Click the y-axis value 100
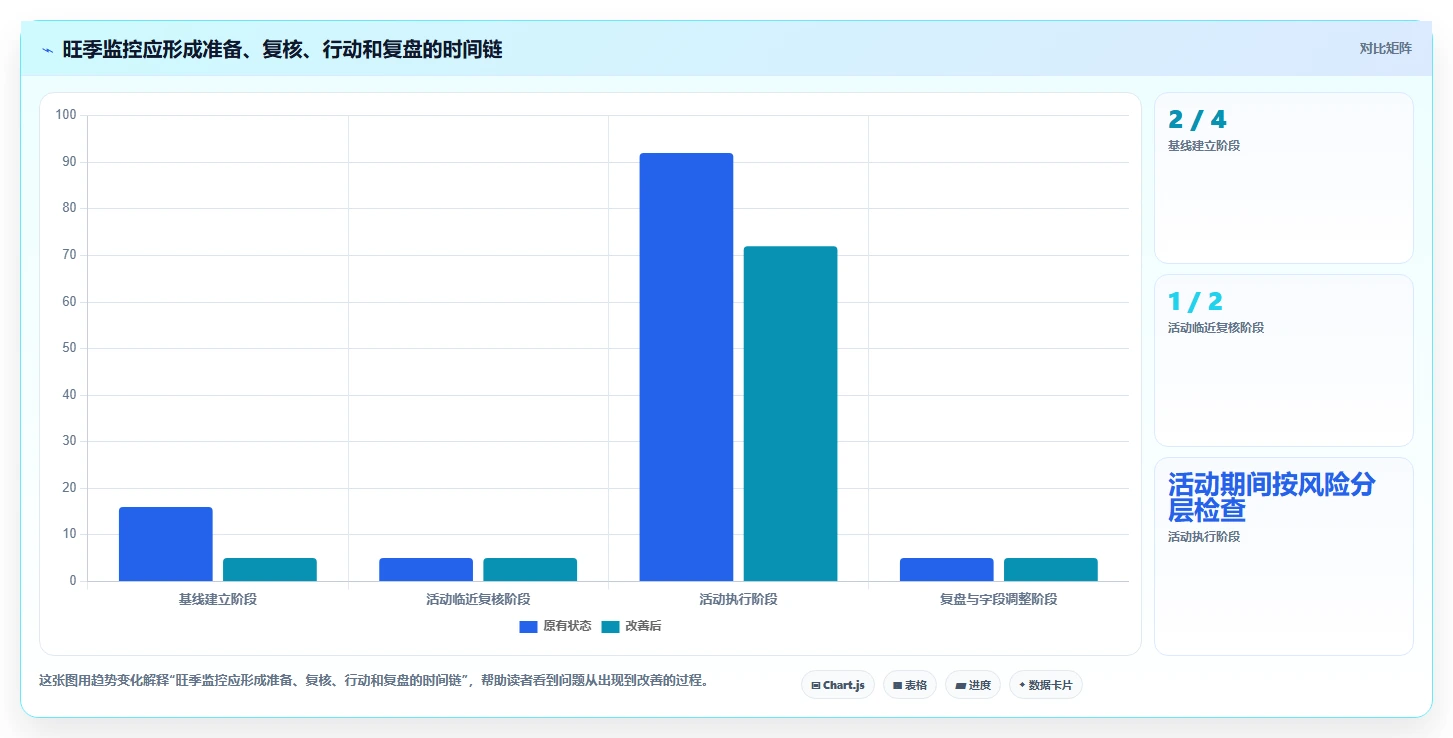Screen dimensions: 1453x738 click(66, 115)
